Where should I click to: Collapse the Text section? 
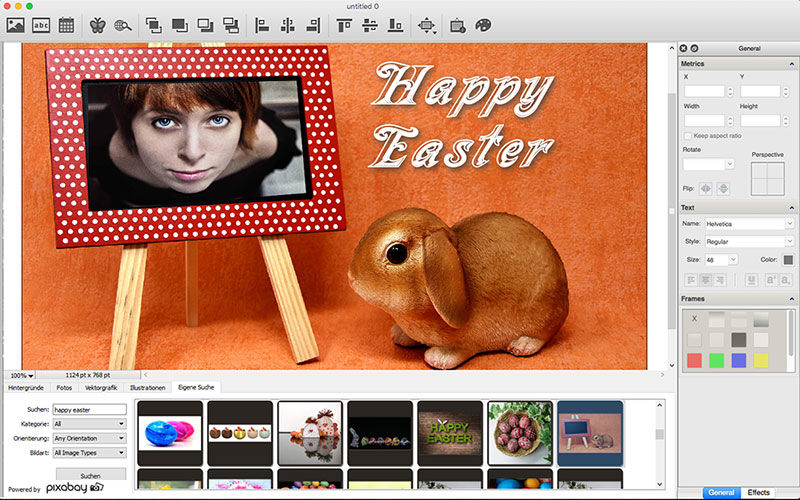[x=792, y=208]
